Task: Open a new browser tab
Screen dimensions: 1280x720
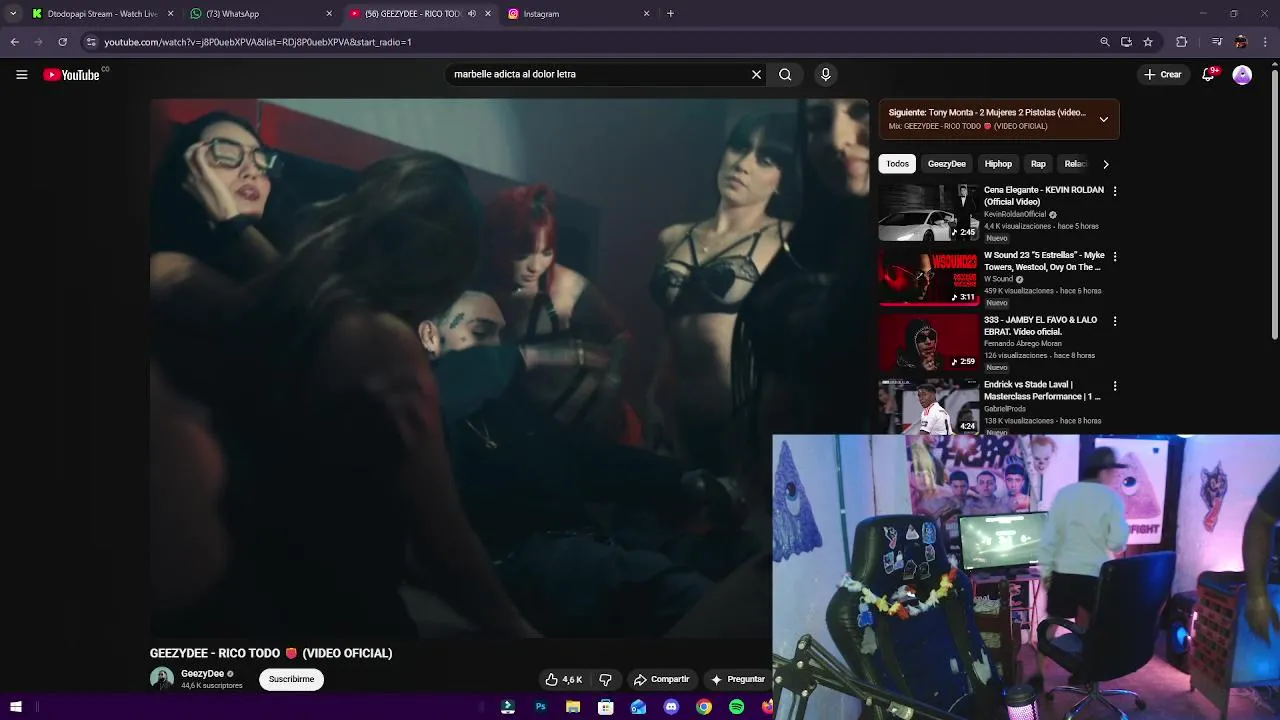Action: 670,14
